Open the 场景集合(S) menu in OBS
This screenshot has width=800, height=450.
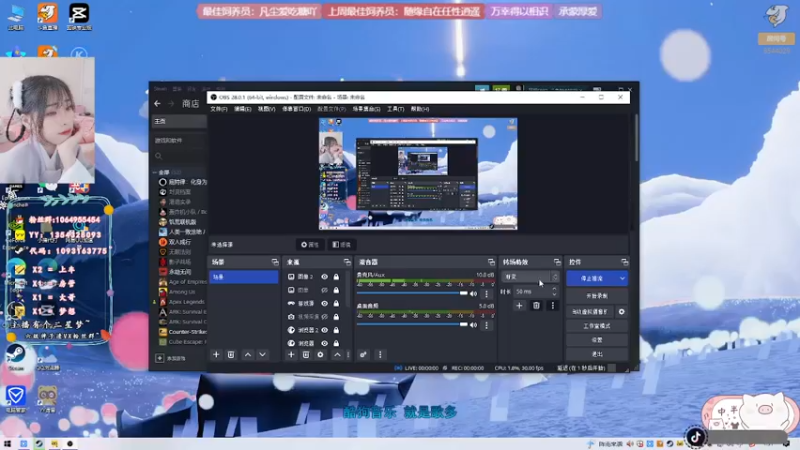click(366, 109)
